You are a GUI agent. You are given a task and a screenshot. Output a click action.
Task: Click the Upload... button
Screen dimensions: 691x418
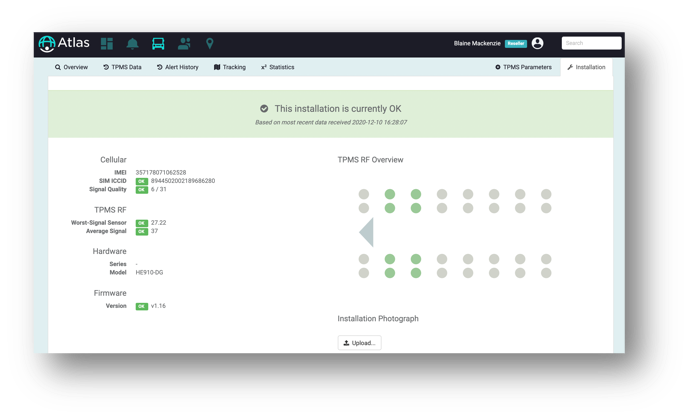tap(360, 343)
